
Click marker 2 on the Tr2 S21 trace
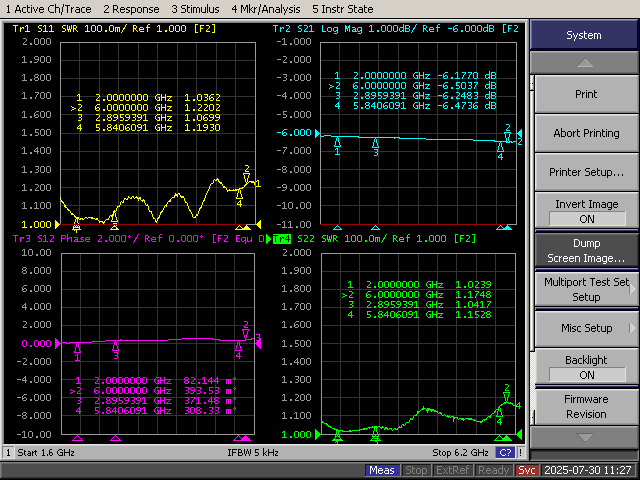[x=507, y=133]
